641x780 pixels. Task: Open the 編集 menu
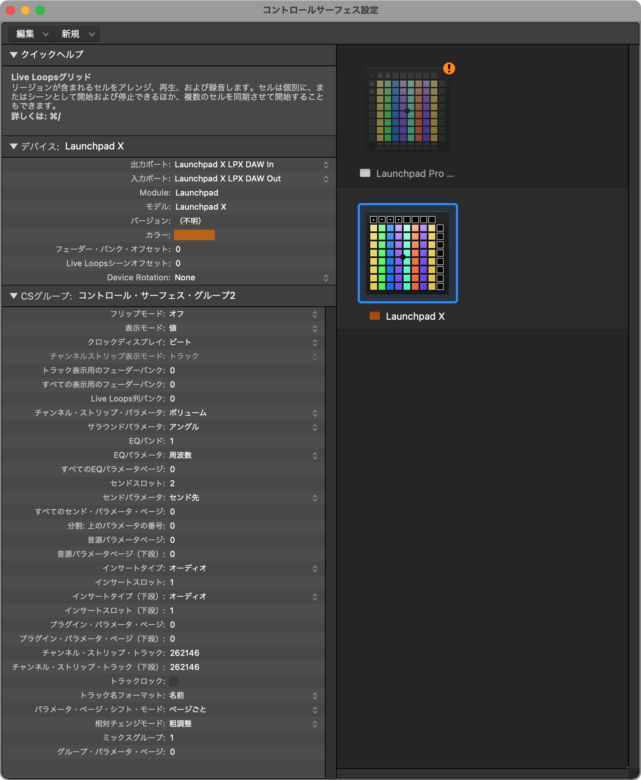(x=31, y=34)
